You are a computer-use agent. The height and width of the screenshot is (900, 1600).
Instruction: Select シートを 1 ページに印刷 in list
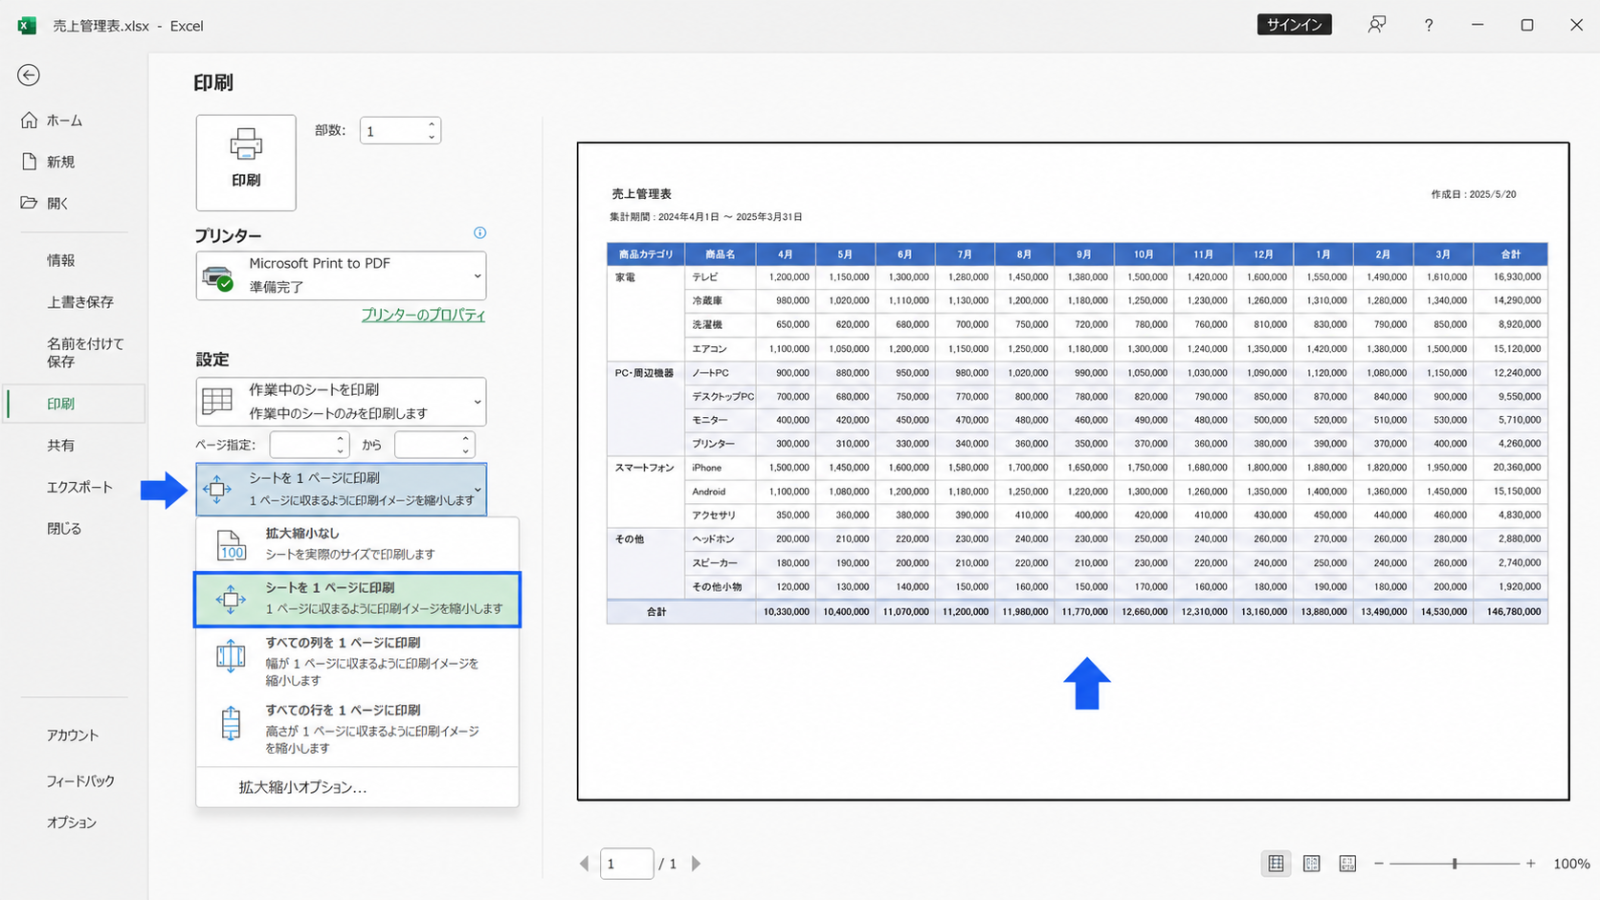pyautogui.click(x=357, y=599)
